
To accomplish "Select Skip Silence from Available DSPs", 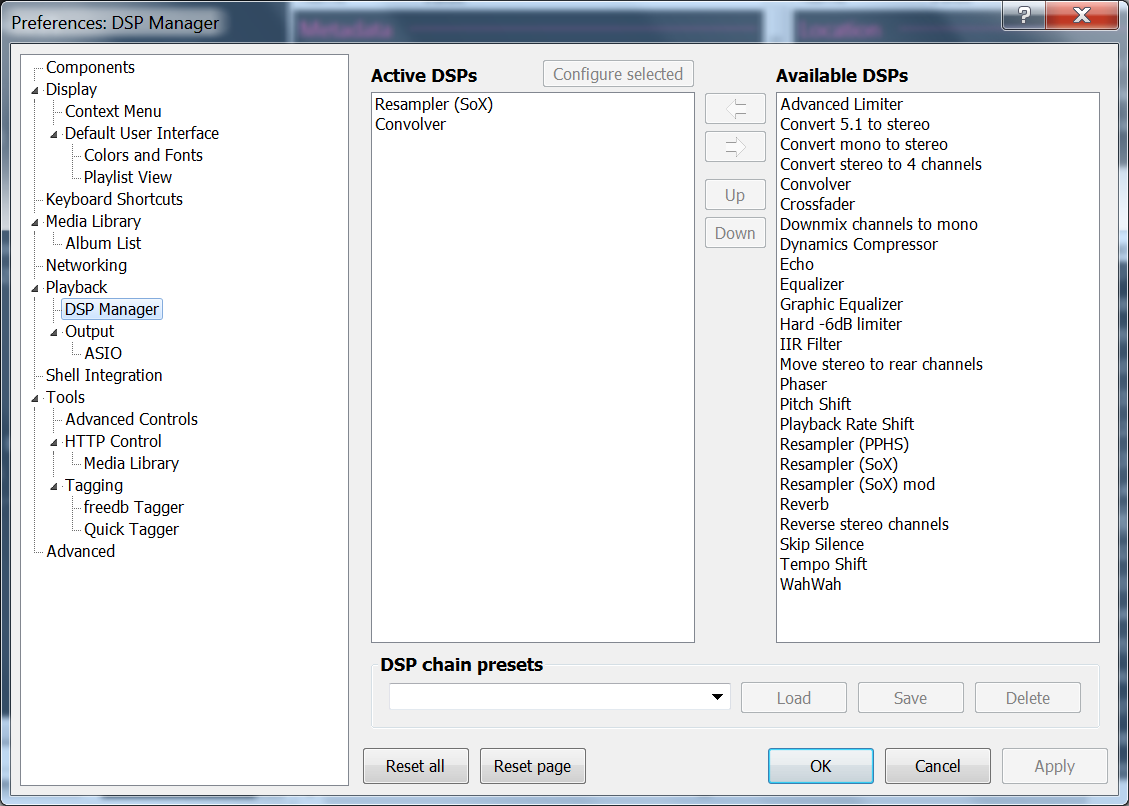I will click(x=821, y=544).
